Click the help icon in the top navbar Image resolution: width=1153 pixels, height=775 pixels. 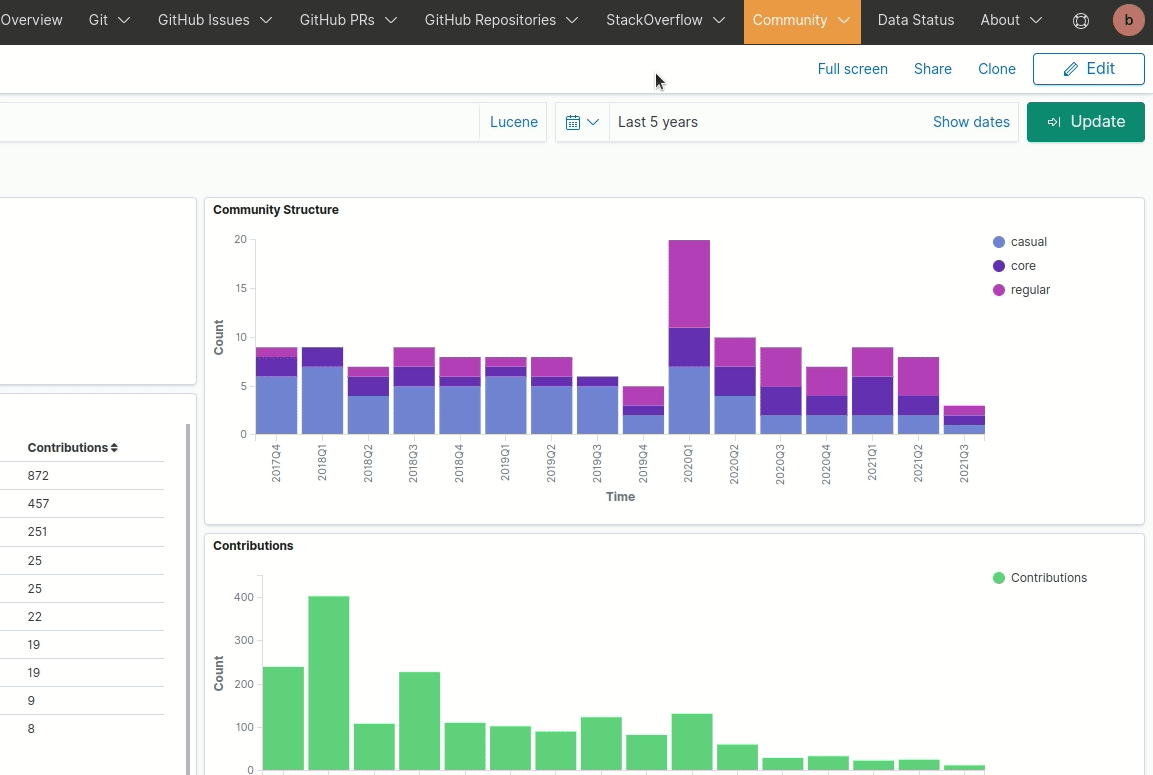coord(1080,20)
